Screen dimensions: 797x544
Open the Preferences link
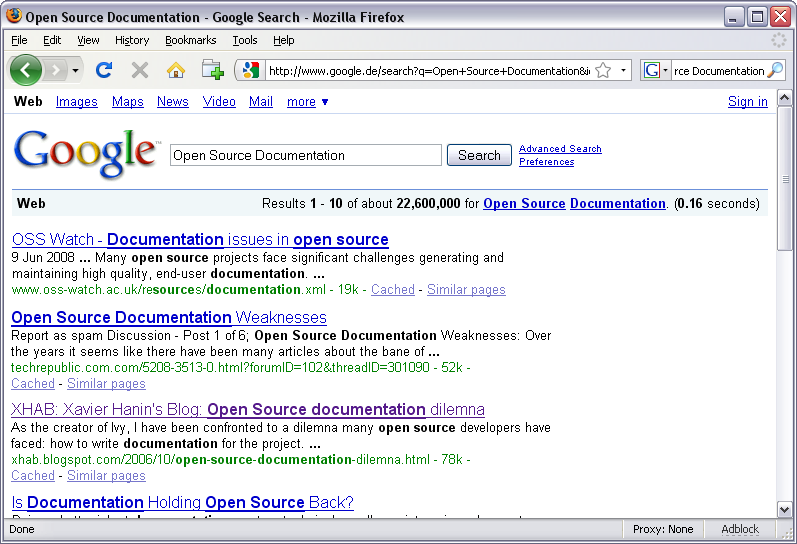point(546,162)
